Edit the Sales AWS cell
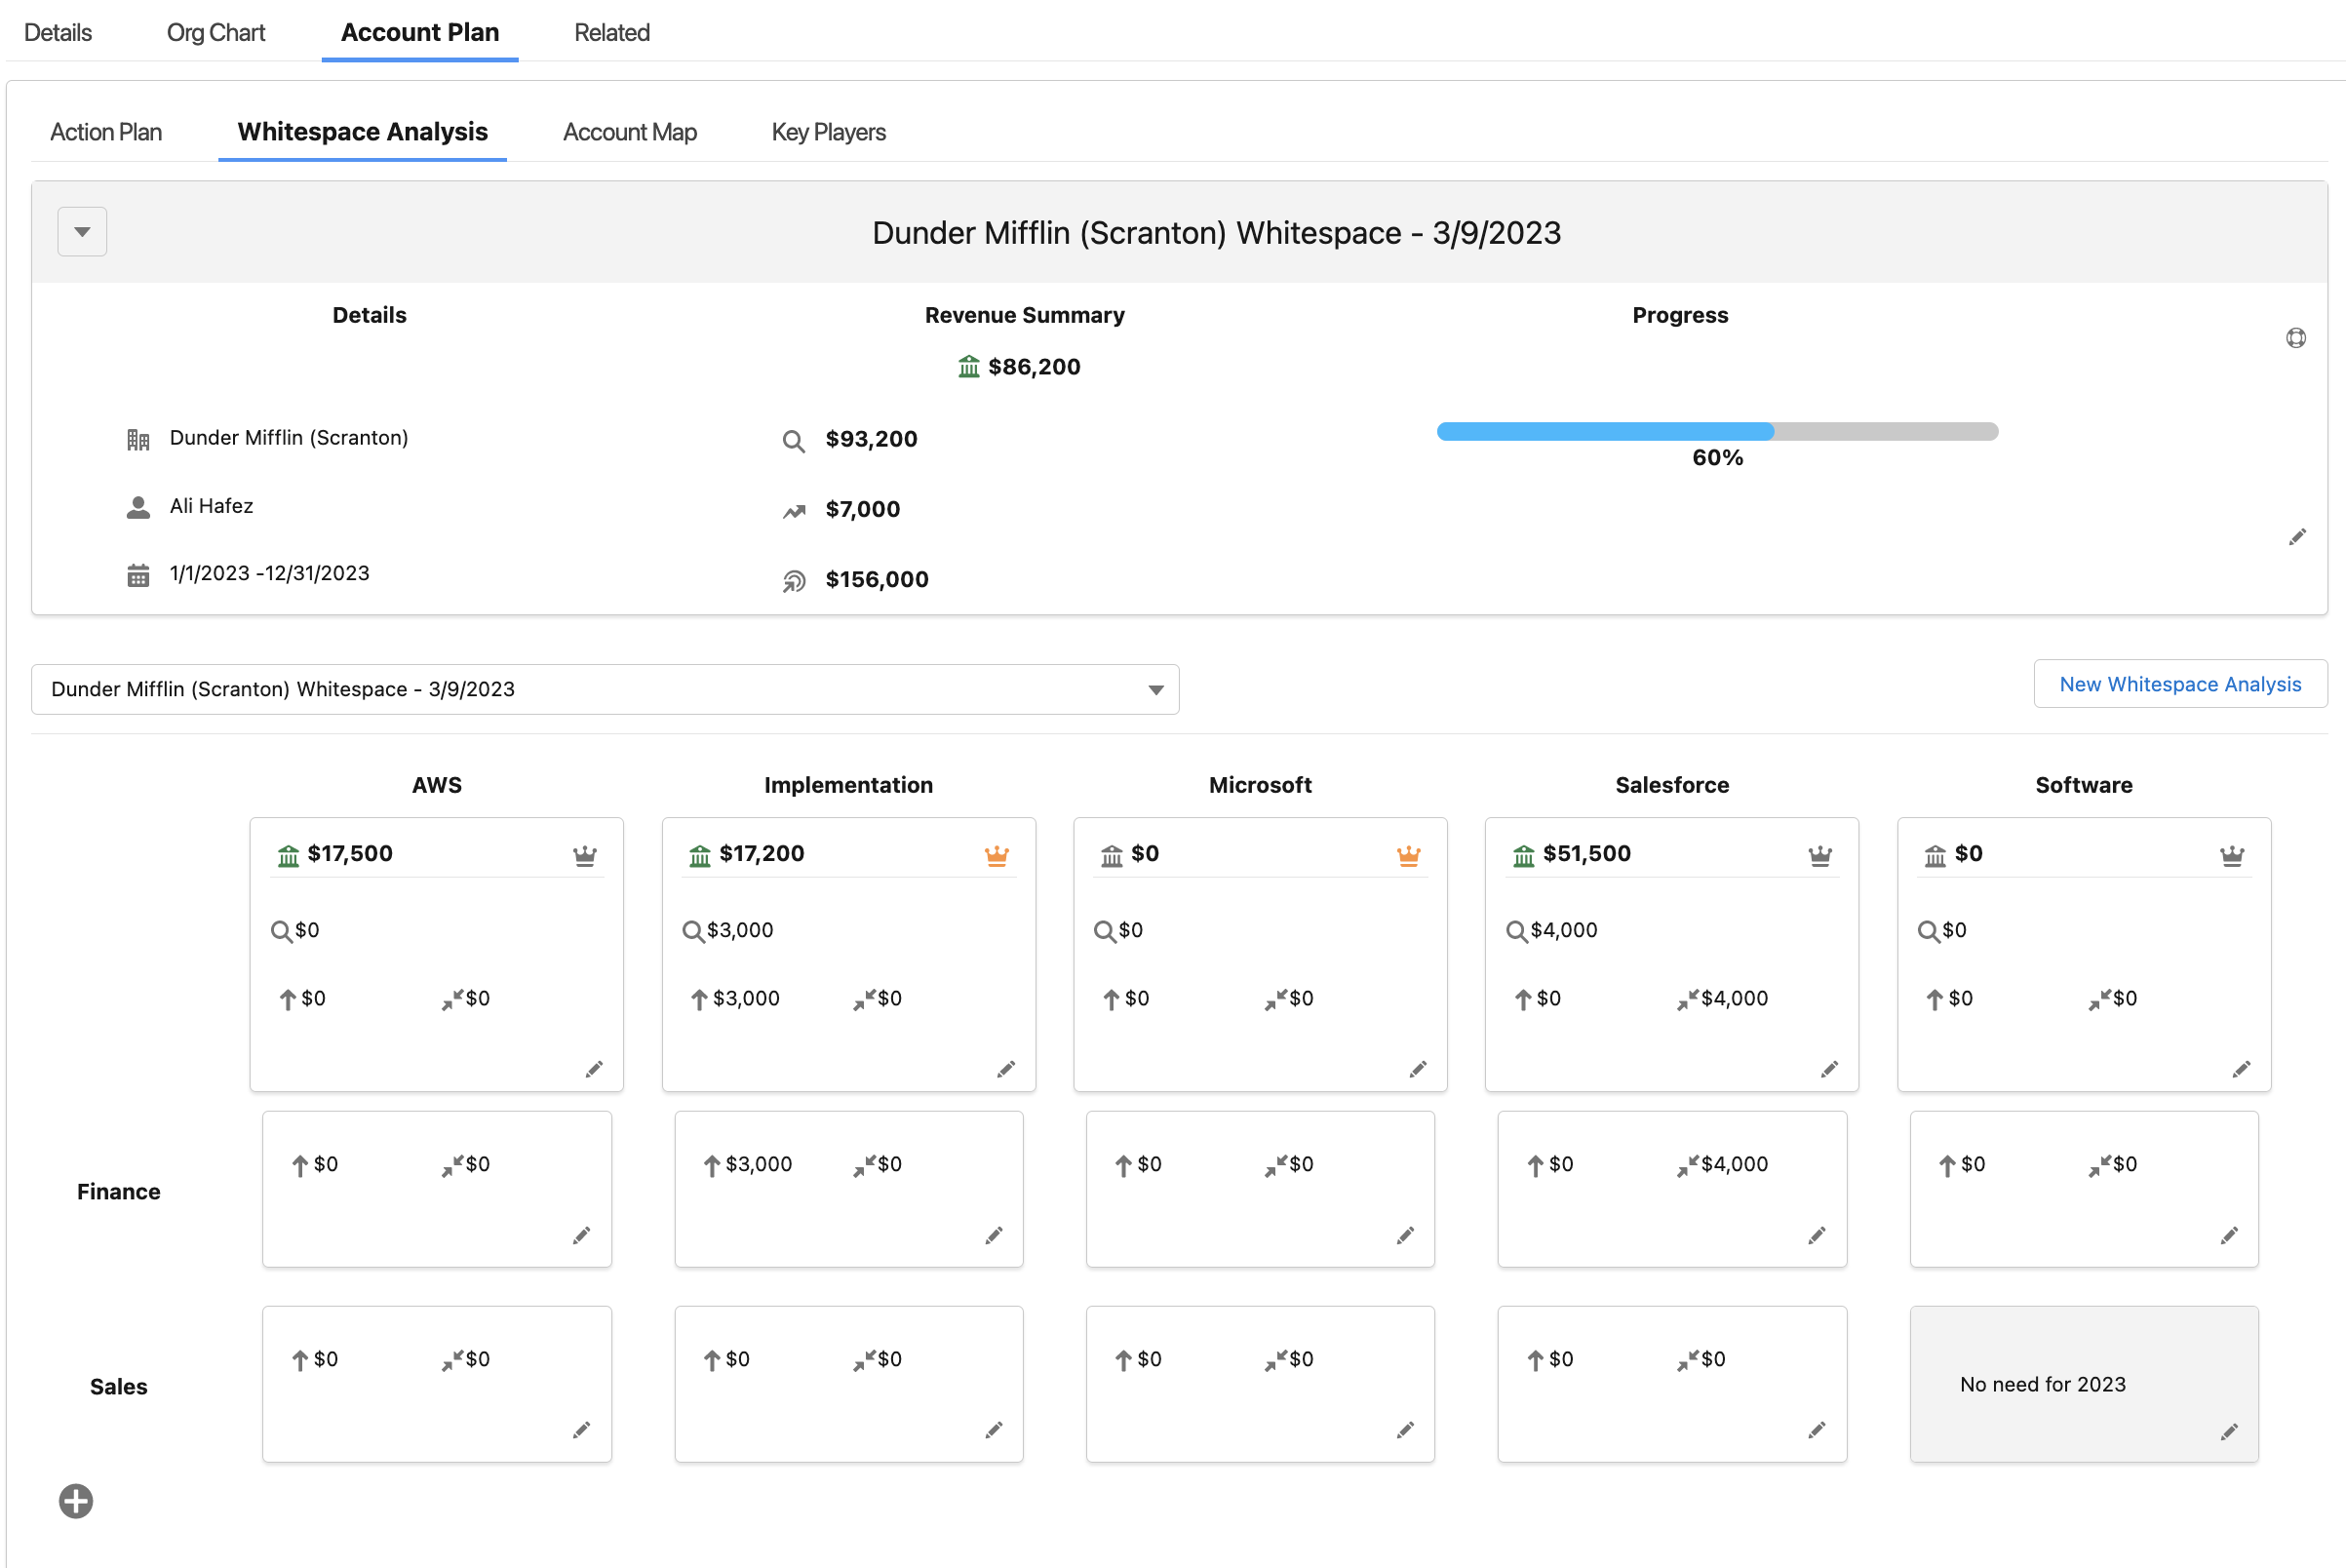Image resolution: width=2346 pixels, height=1568 pixels. pyautogui.click(x=581, y=1430)
